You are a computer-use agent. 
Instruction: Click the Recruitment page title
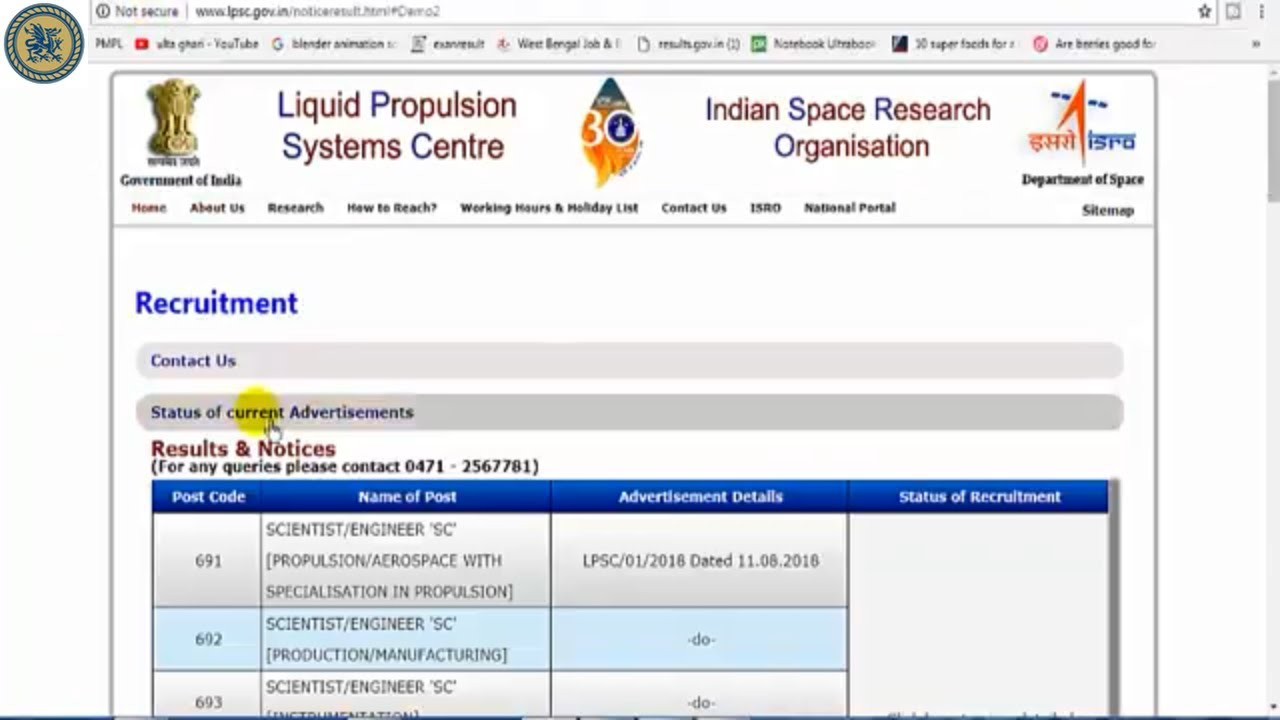(x=216, y=303)
